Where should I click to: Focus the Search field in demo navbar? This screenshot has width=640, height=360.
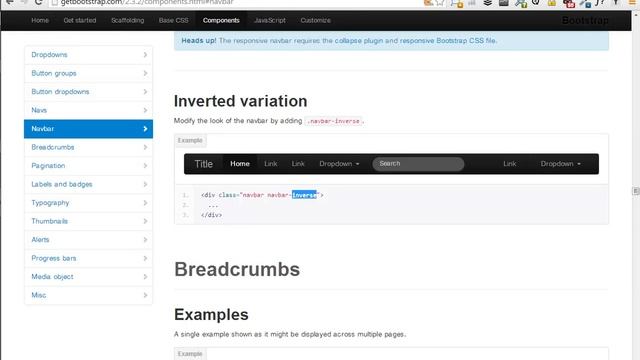pyautogui.click(x=418, y=164)
